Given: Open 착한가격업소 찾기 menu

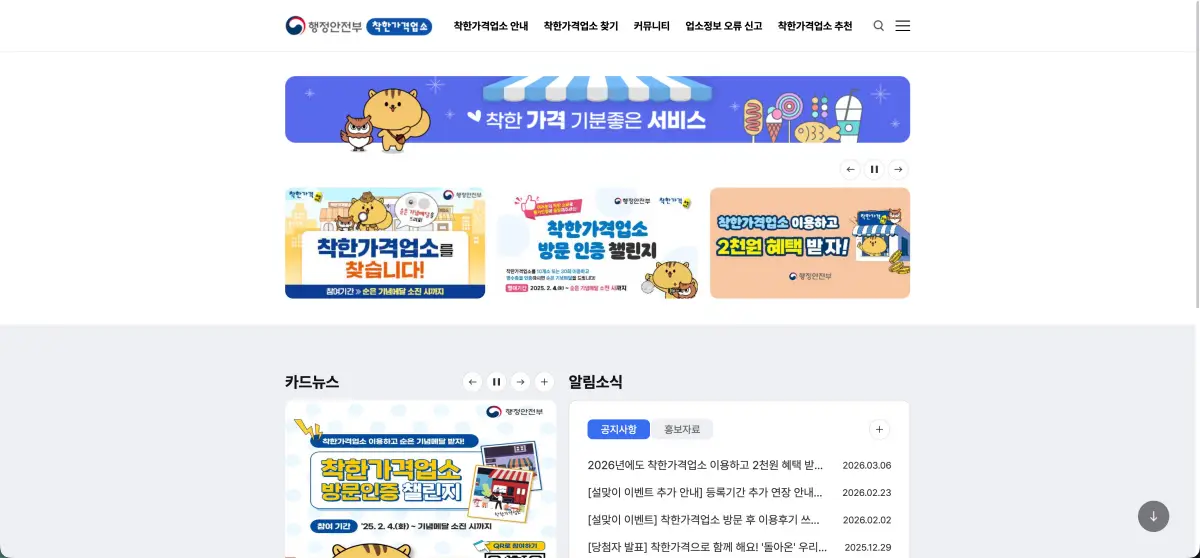Looking at the screenshot, I should click(x=581, y=26).
